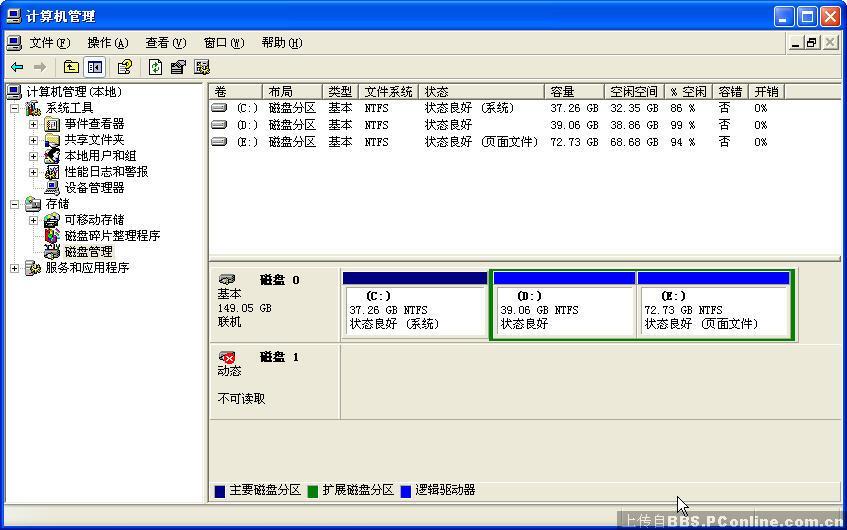Screen dimensions: 847x530
Task: Sort by the 开销 column header
Action: point(767,92)
